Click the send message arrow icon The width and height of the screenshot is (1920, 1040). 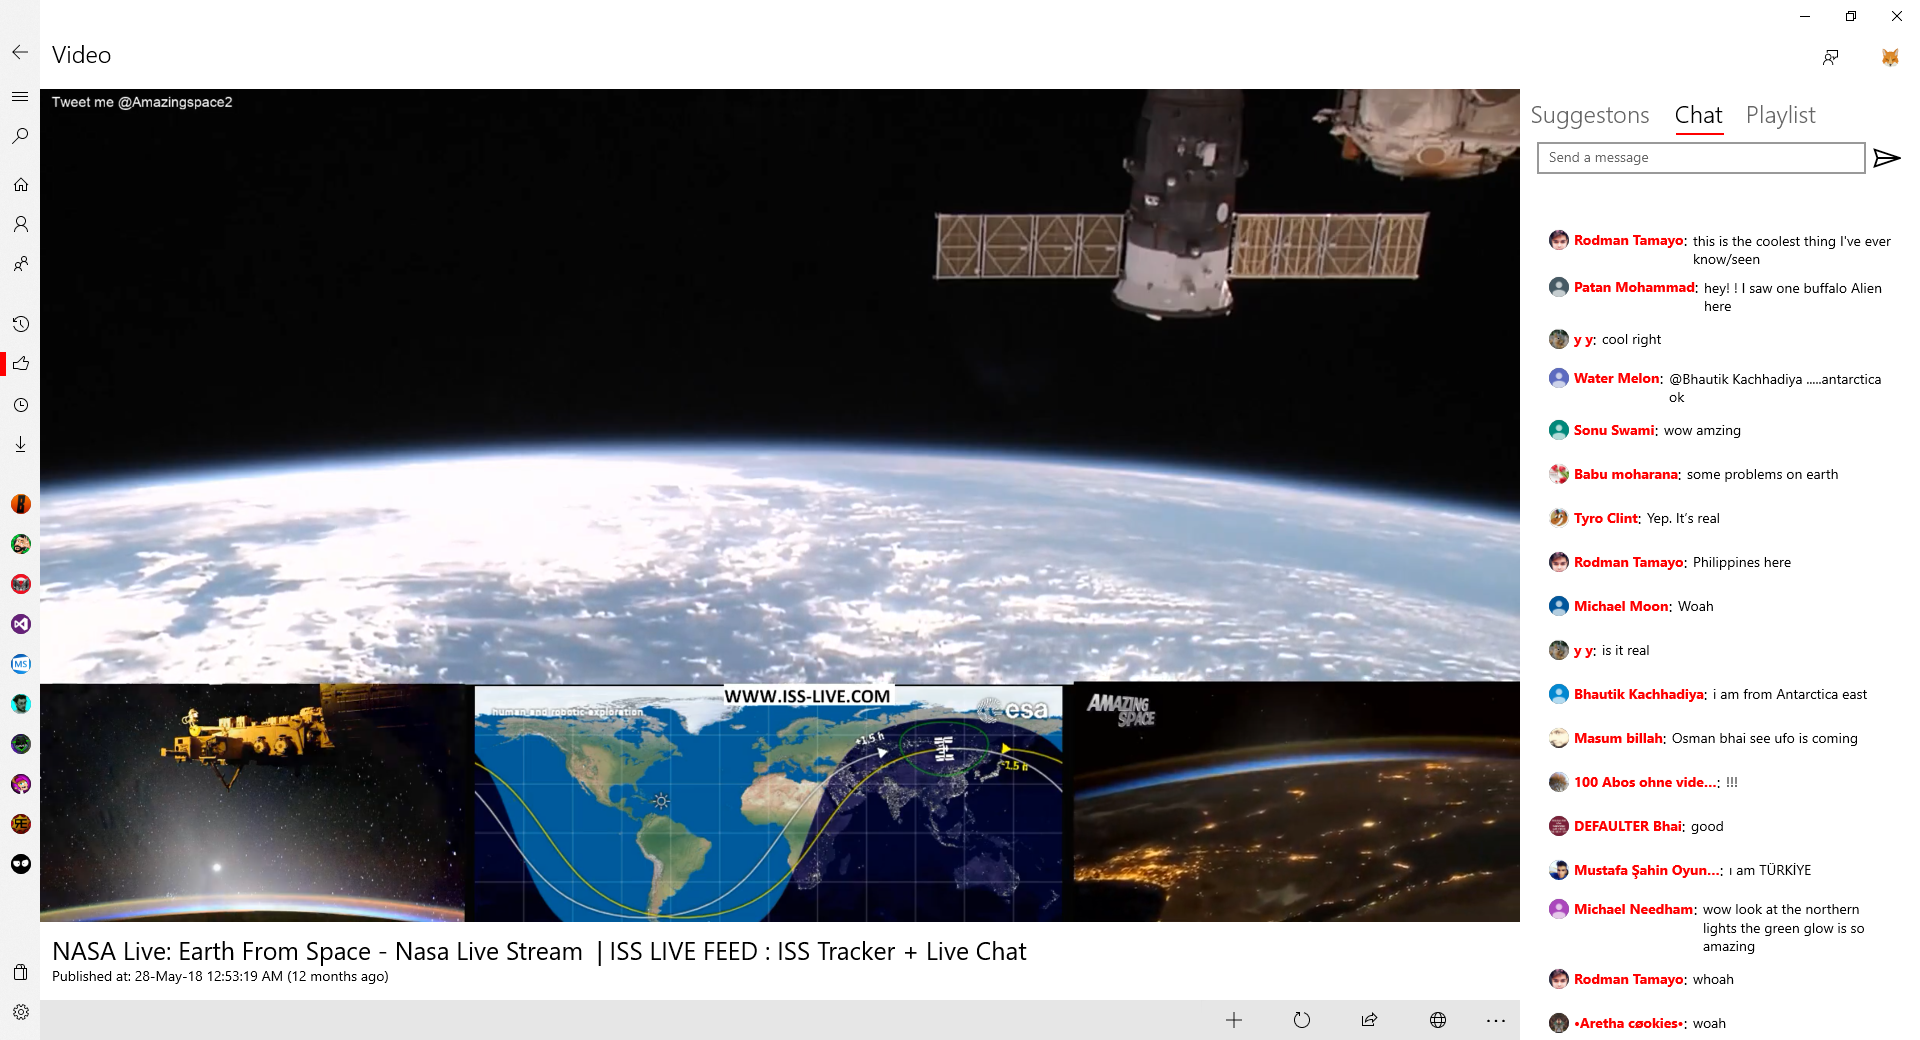pyautogui.click(x=1886, y=158)
